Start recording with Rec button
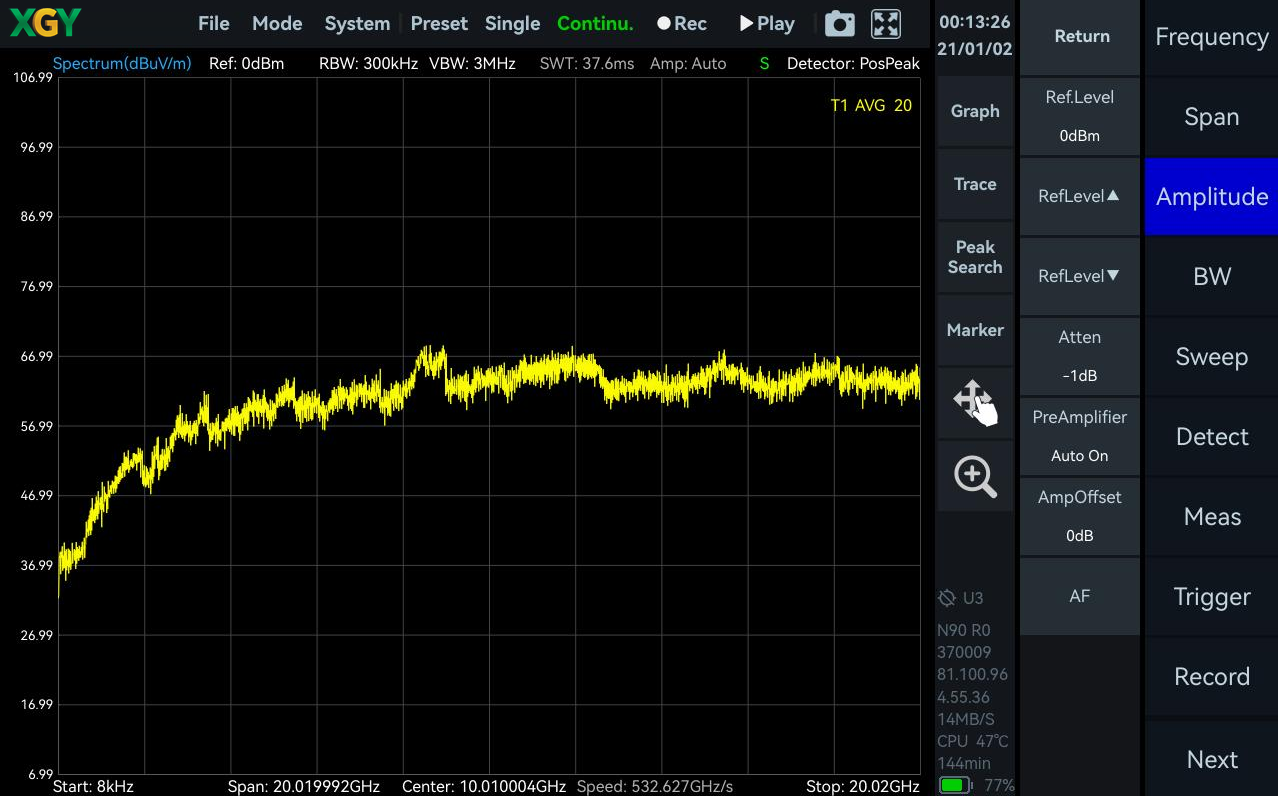This screenshot has width=1278, height=796. click(x=682, y=24)
